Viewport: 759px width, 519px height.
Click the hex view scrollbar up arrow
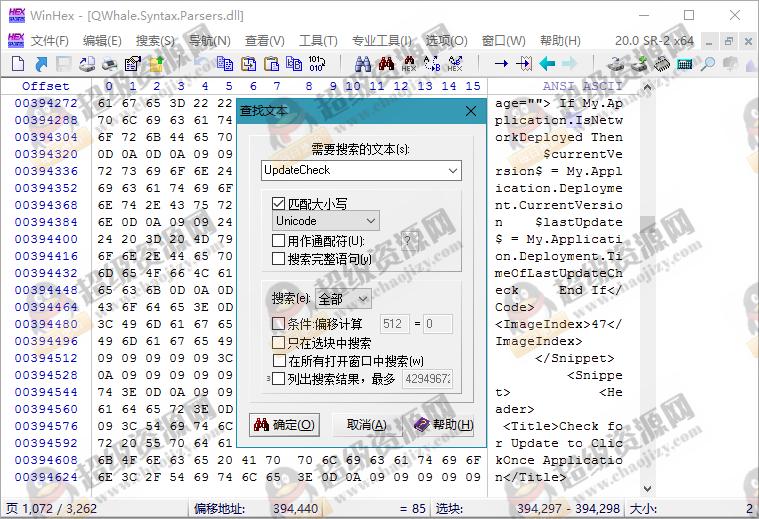pos(647,87)
